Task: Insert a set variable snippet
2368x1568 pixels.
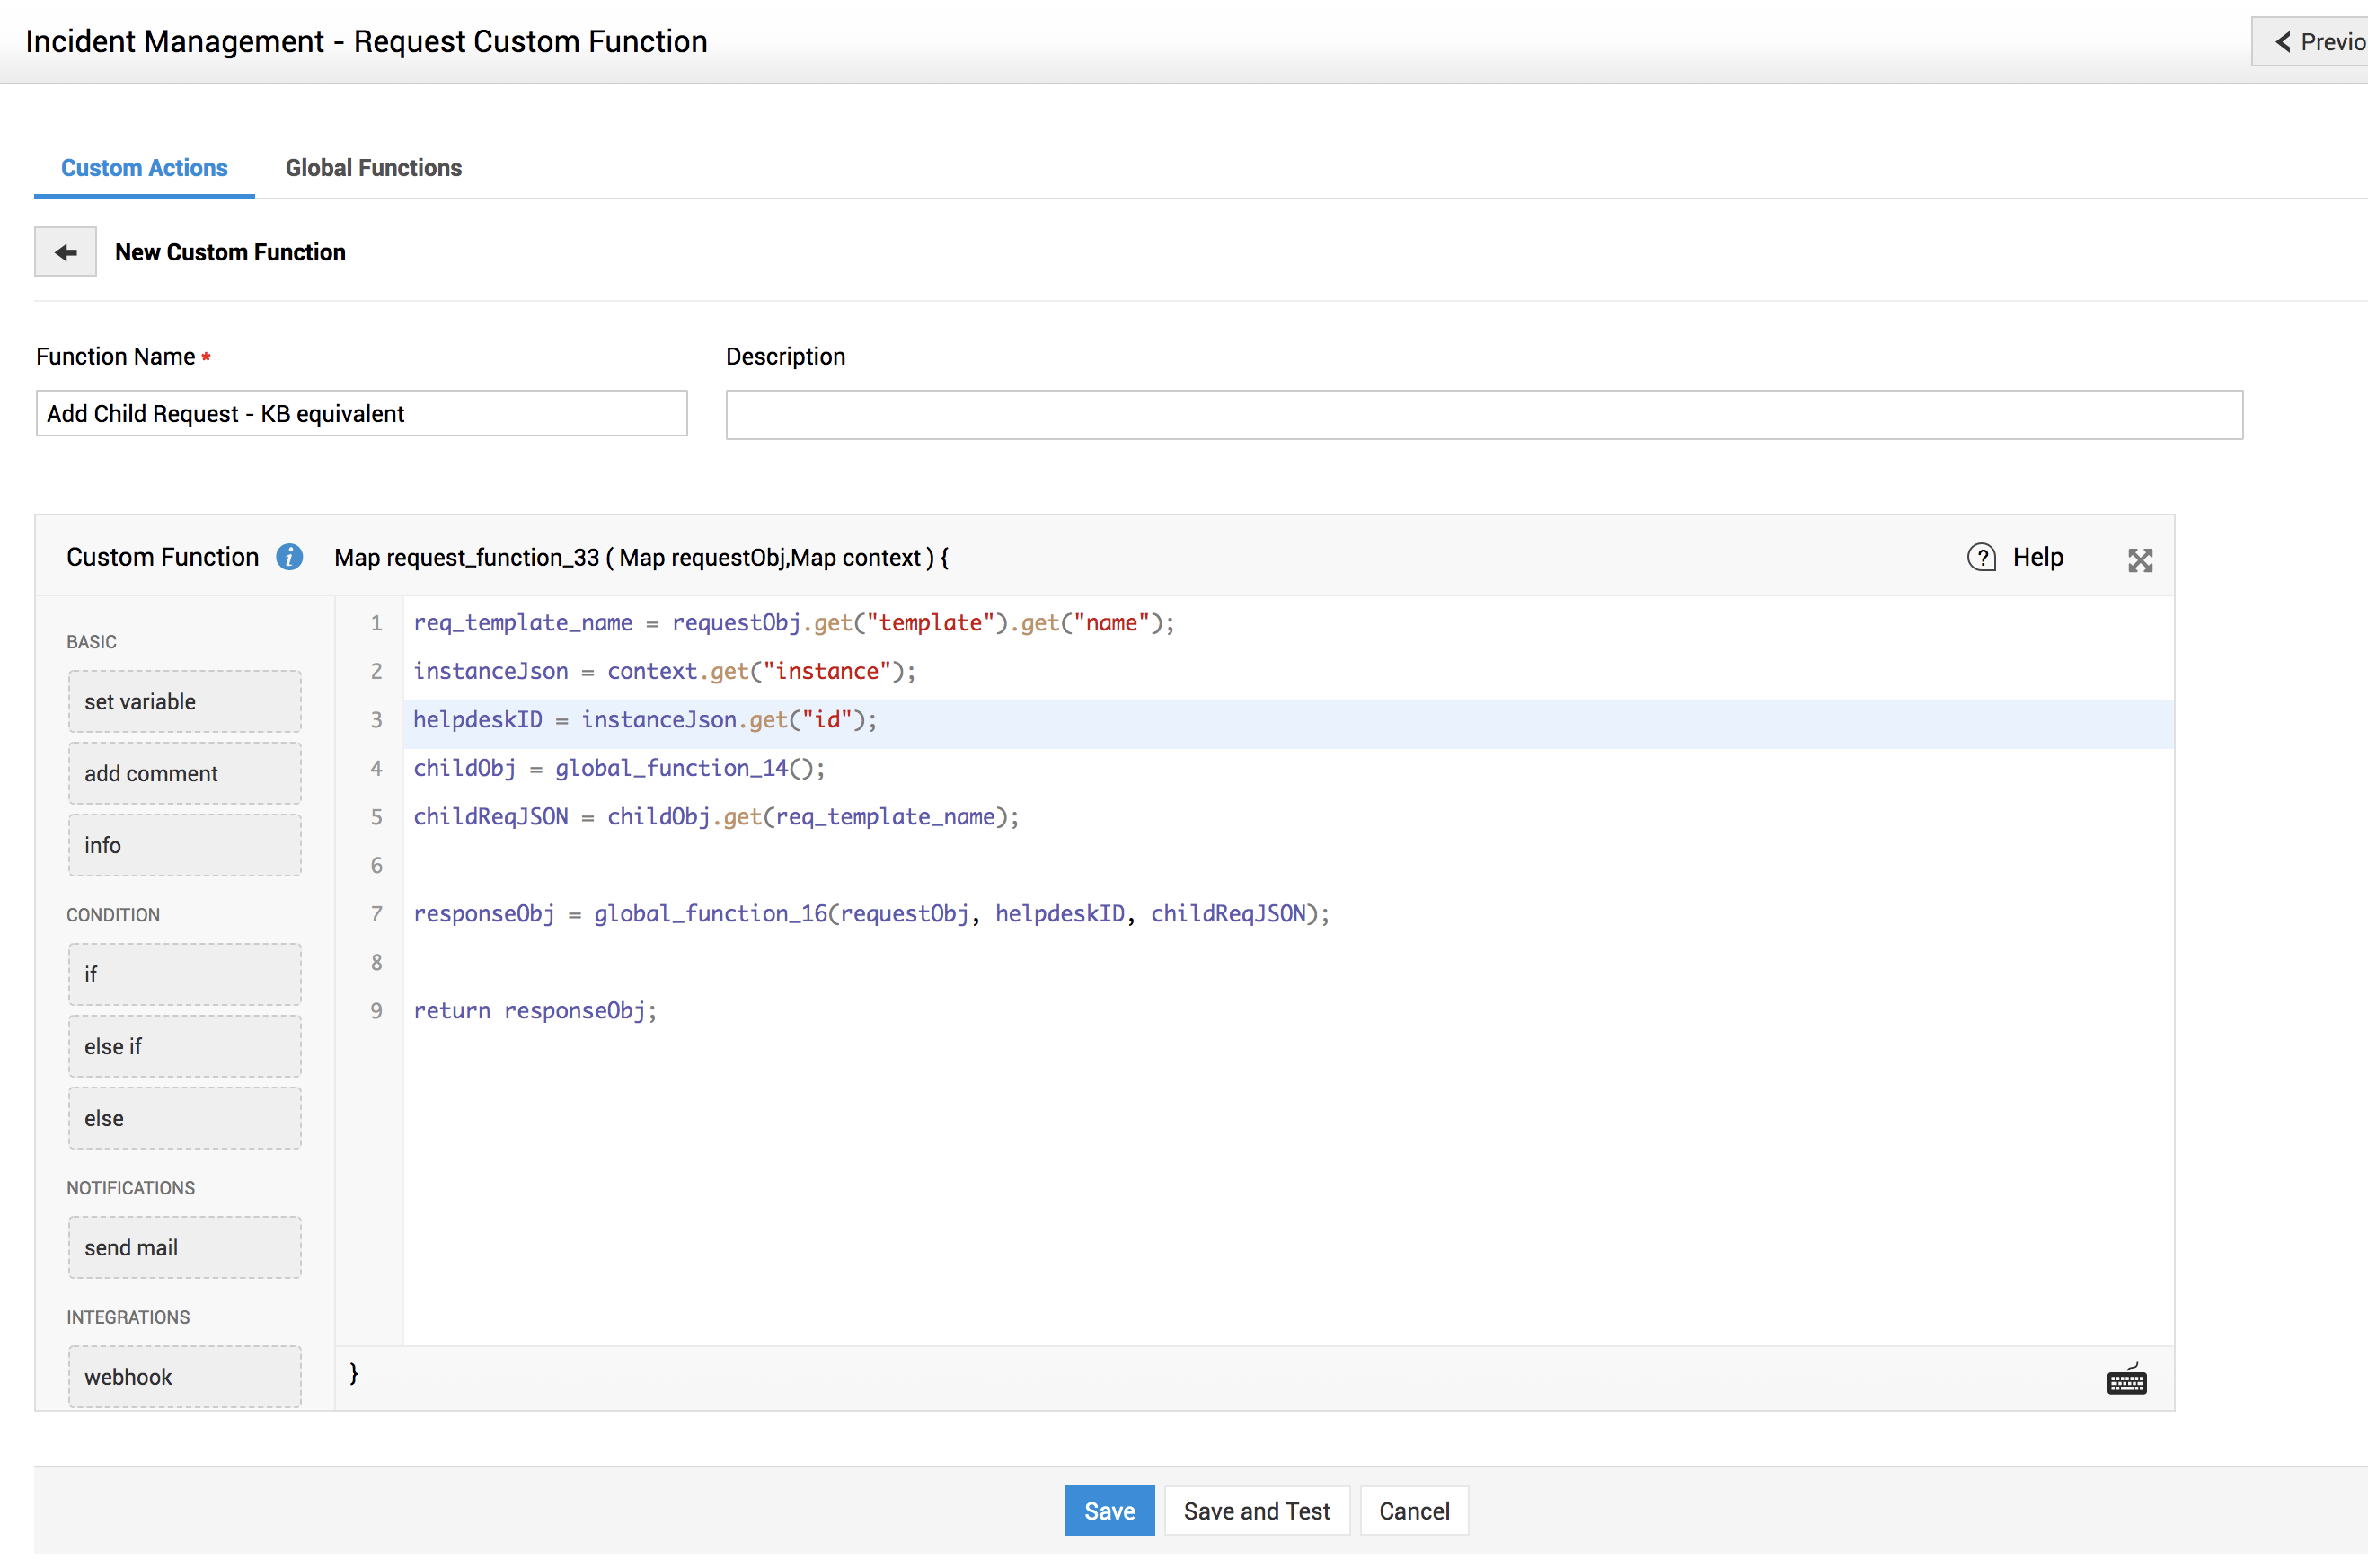Action: 184,701
